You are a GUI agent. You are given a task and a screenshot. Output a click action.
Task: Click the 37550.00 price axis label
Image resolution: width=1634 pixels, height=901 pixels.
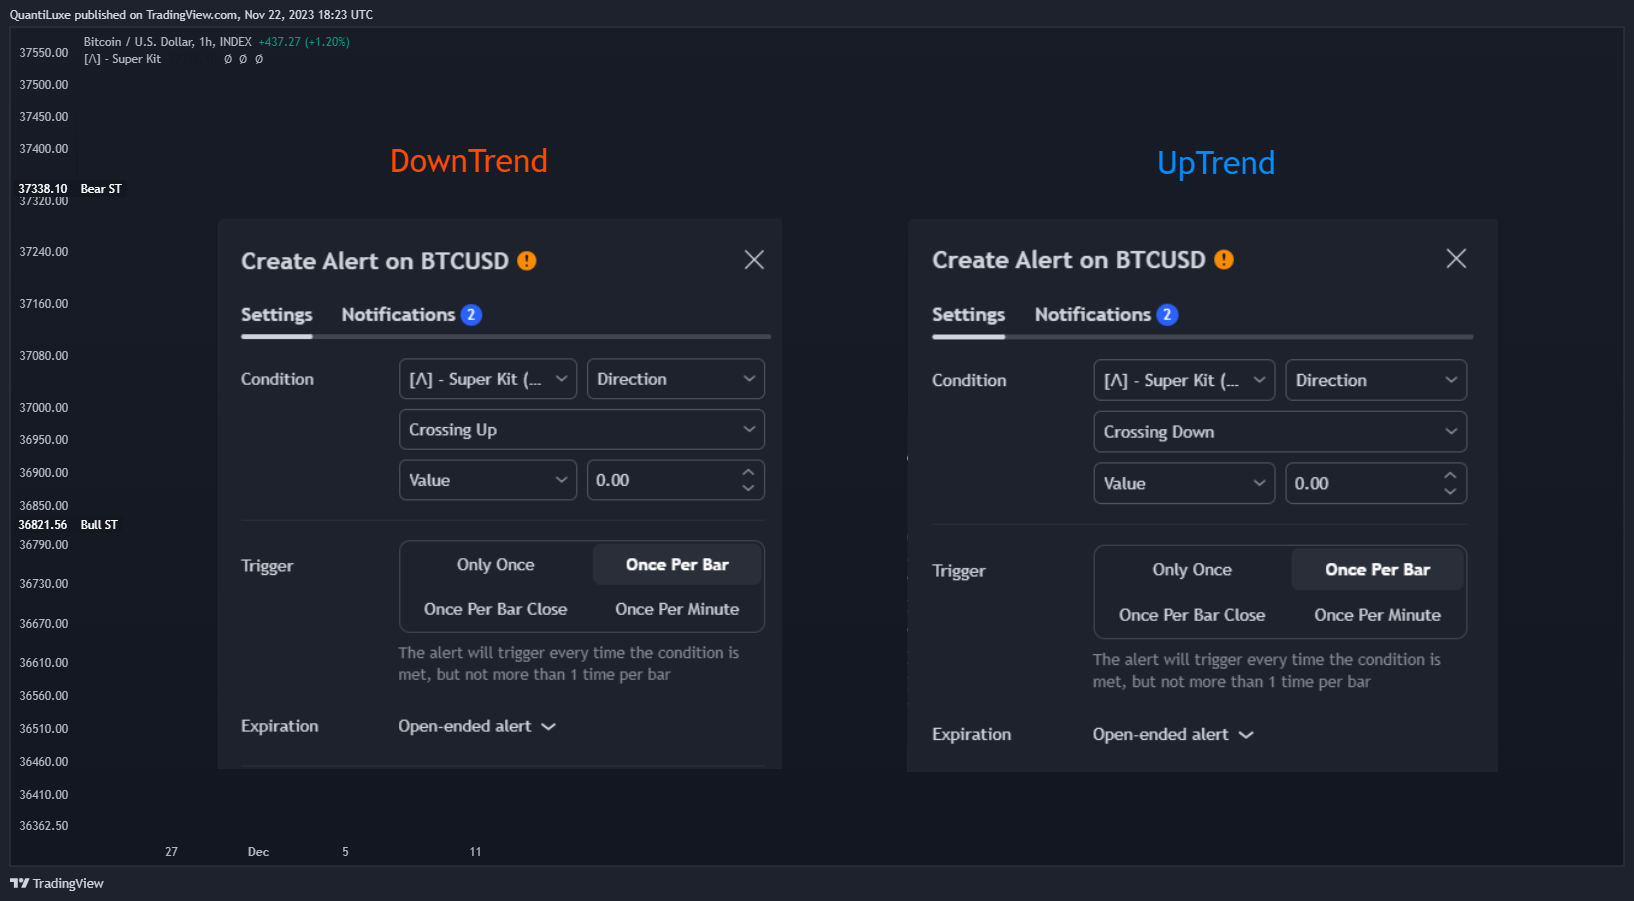pos(44,53)
